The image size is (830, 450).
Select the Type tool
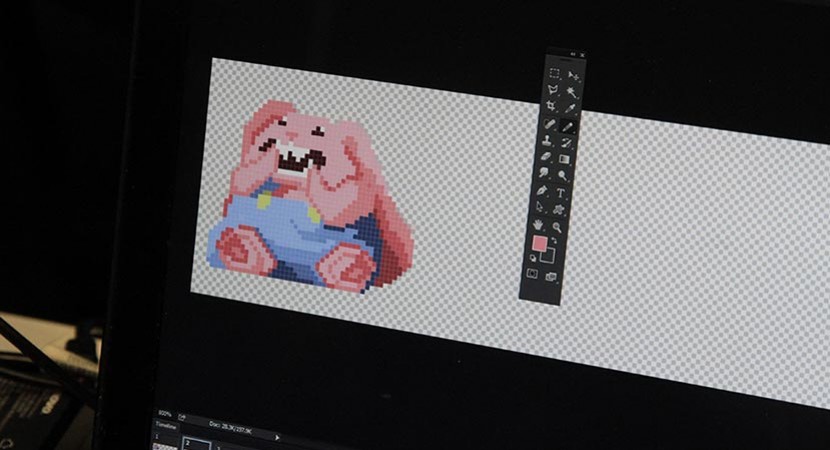click(x=561, y=193)
